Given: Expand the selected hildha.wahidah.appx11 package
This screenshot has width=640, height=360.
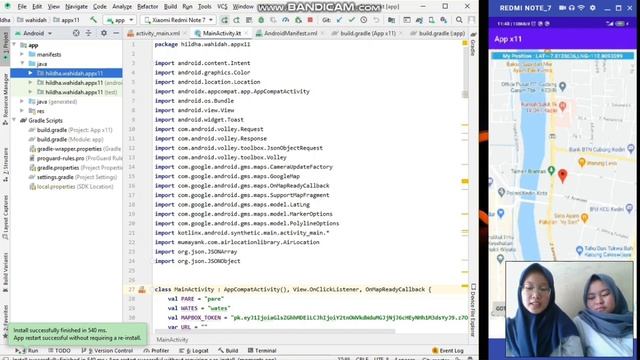Looking at the screenshot, I should pos(30,73).
